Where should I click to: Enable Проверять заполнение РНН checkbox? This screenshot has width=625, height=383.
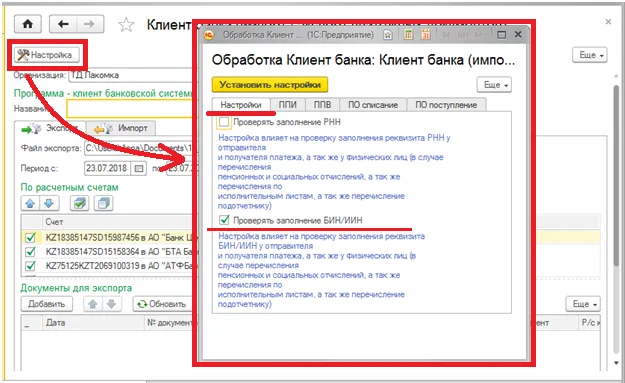[224, 122]
